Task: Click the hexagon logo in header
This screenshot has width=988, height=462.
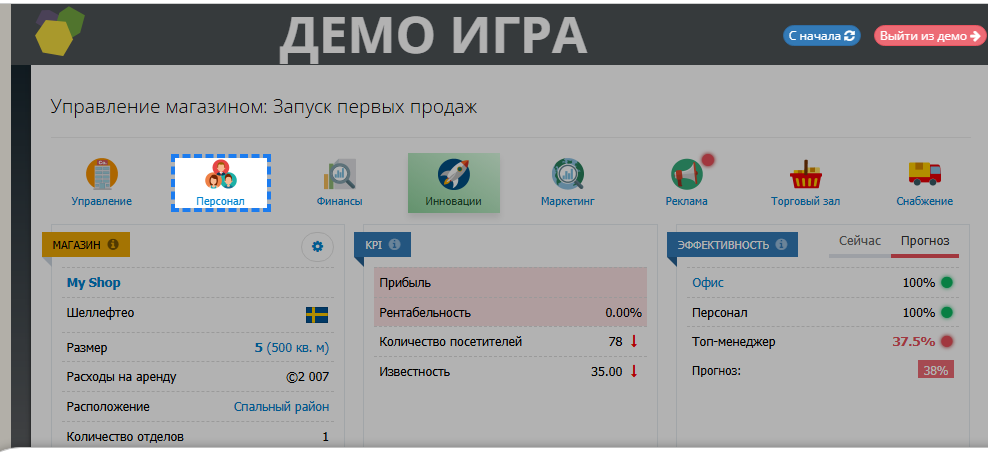Action: click(59, 30)
